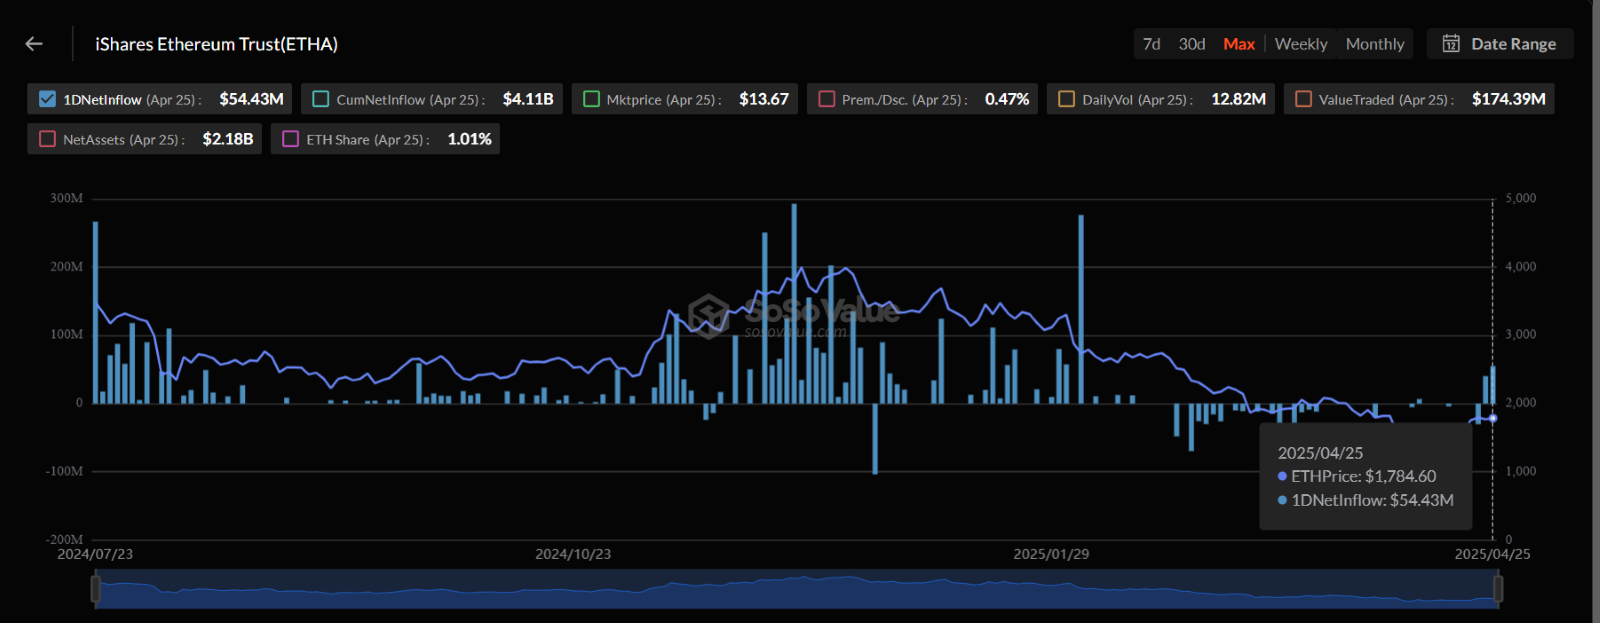Switch to Monthly interval
This screenshot has width=1600, height=623.
point(1375,44)
